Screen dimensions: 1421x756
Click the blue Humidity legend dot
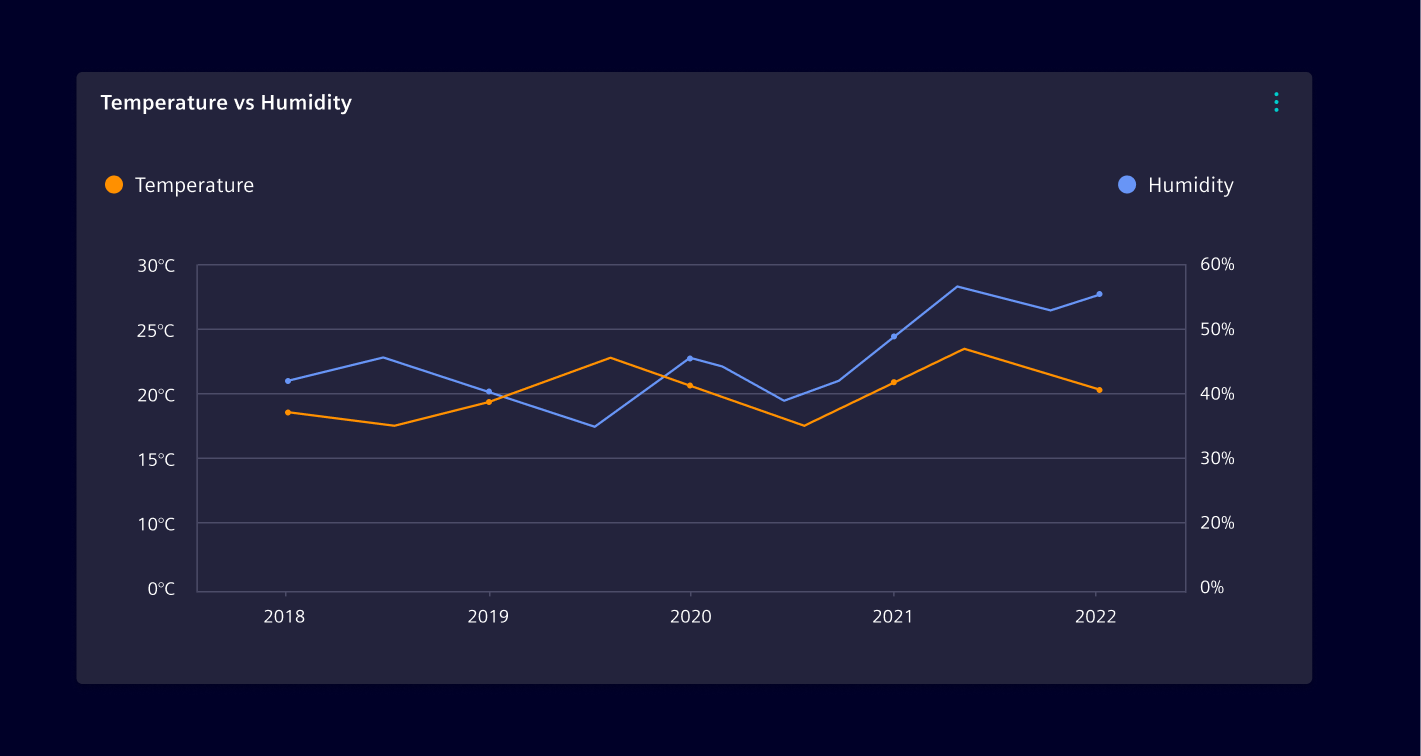(x=1127, y=185)
